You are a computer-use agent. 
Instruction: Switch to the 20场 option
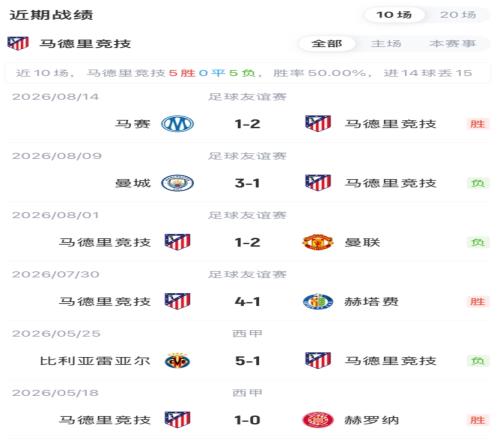[458, 15]
